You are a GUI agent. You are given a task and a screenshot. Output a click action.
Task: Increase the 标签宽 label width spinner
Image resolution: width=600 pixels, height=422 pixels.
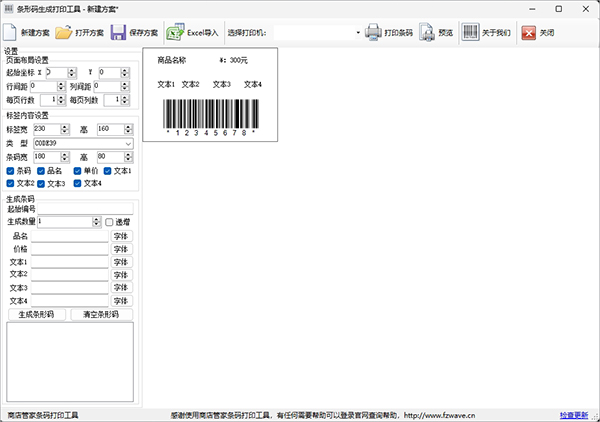click(66, 126)
